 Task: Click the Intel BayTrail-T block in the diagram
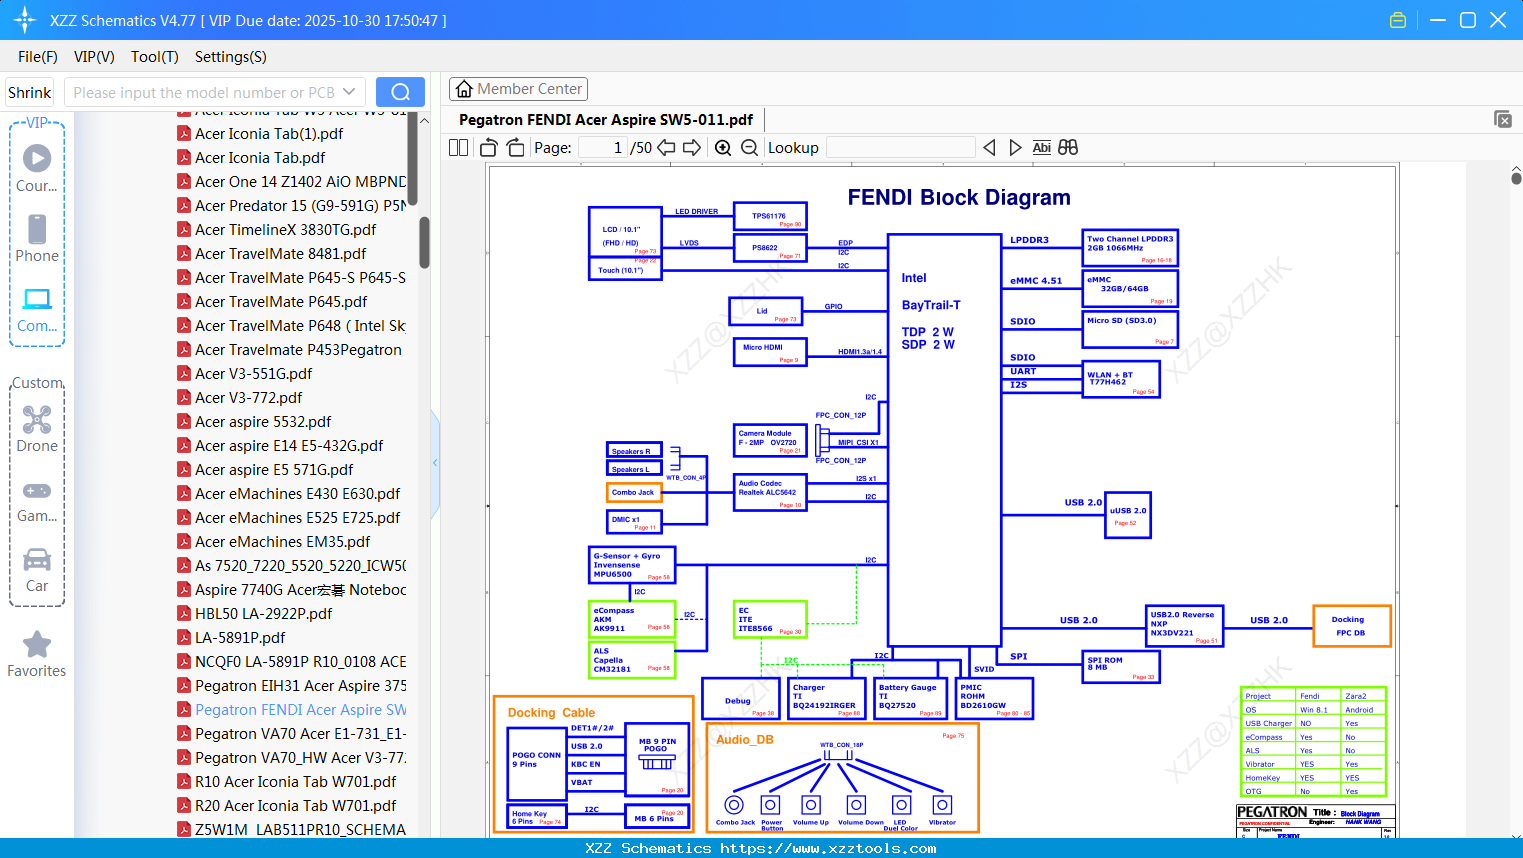click(x=945, y=440)
